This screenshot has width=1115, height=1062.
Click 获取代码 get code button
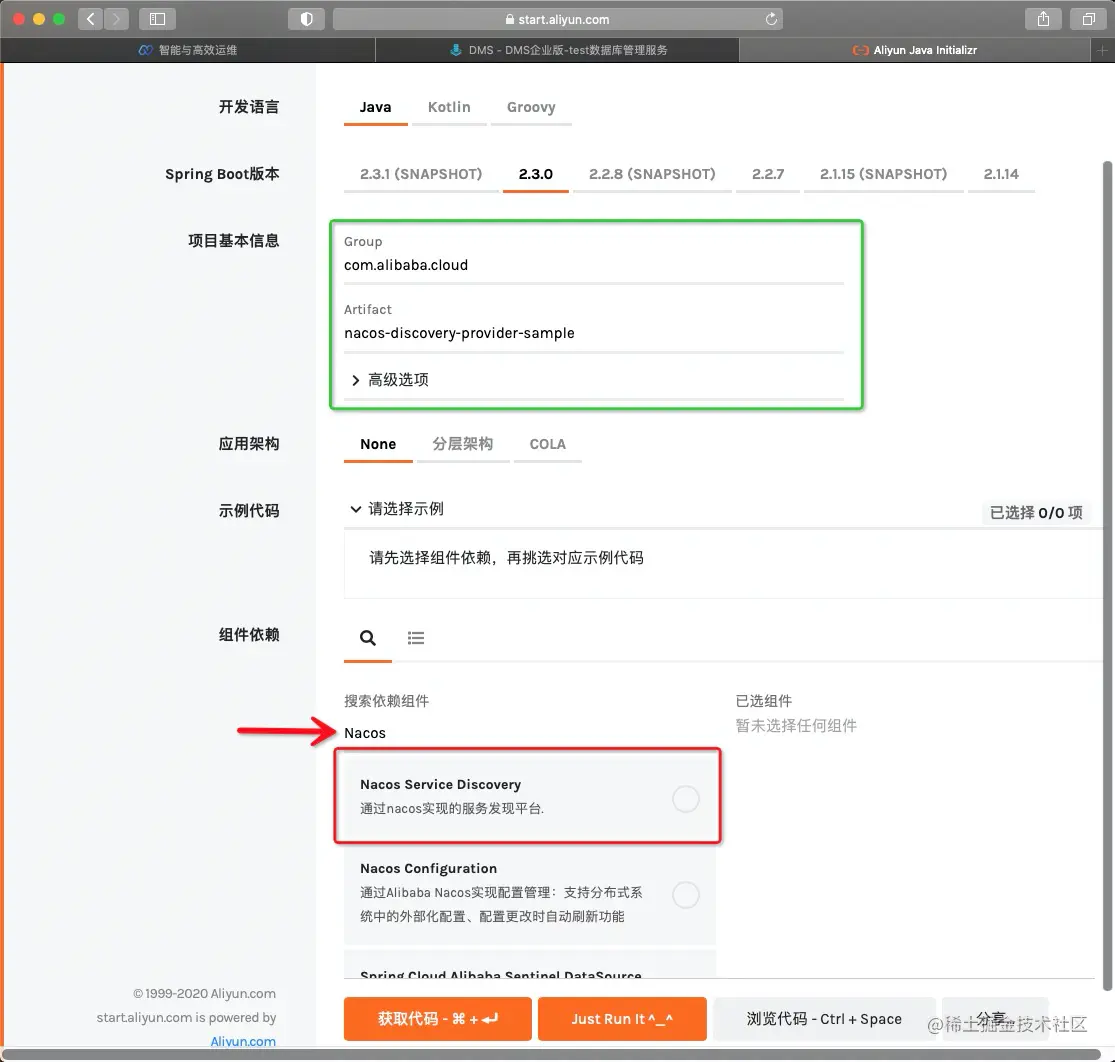point(437,1019)
